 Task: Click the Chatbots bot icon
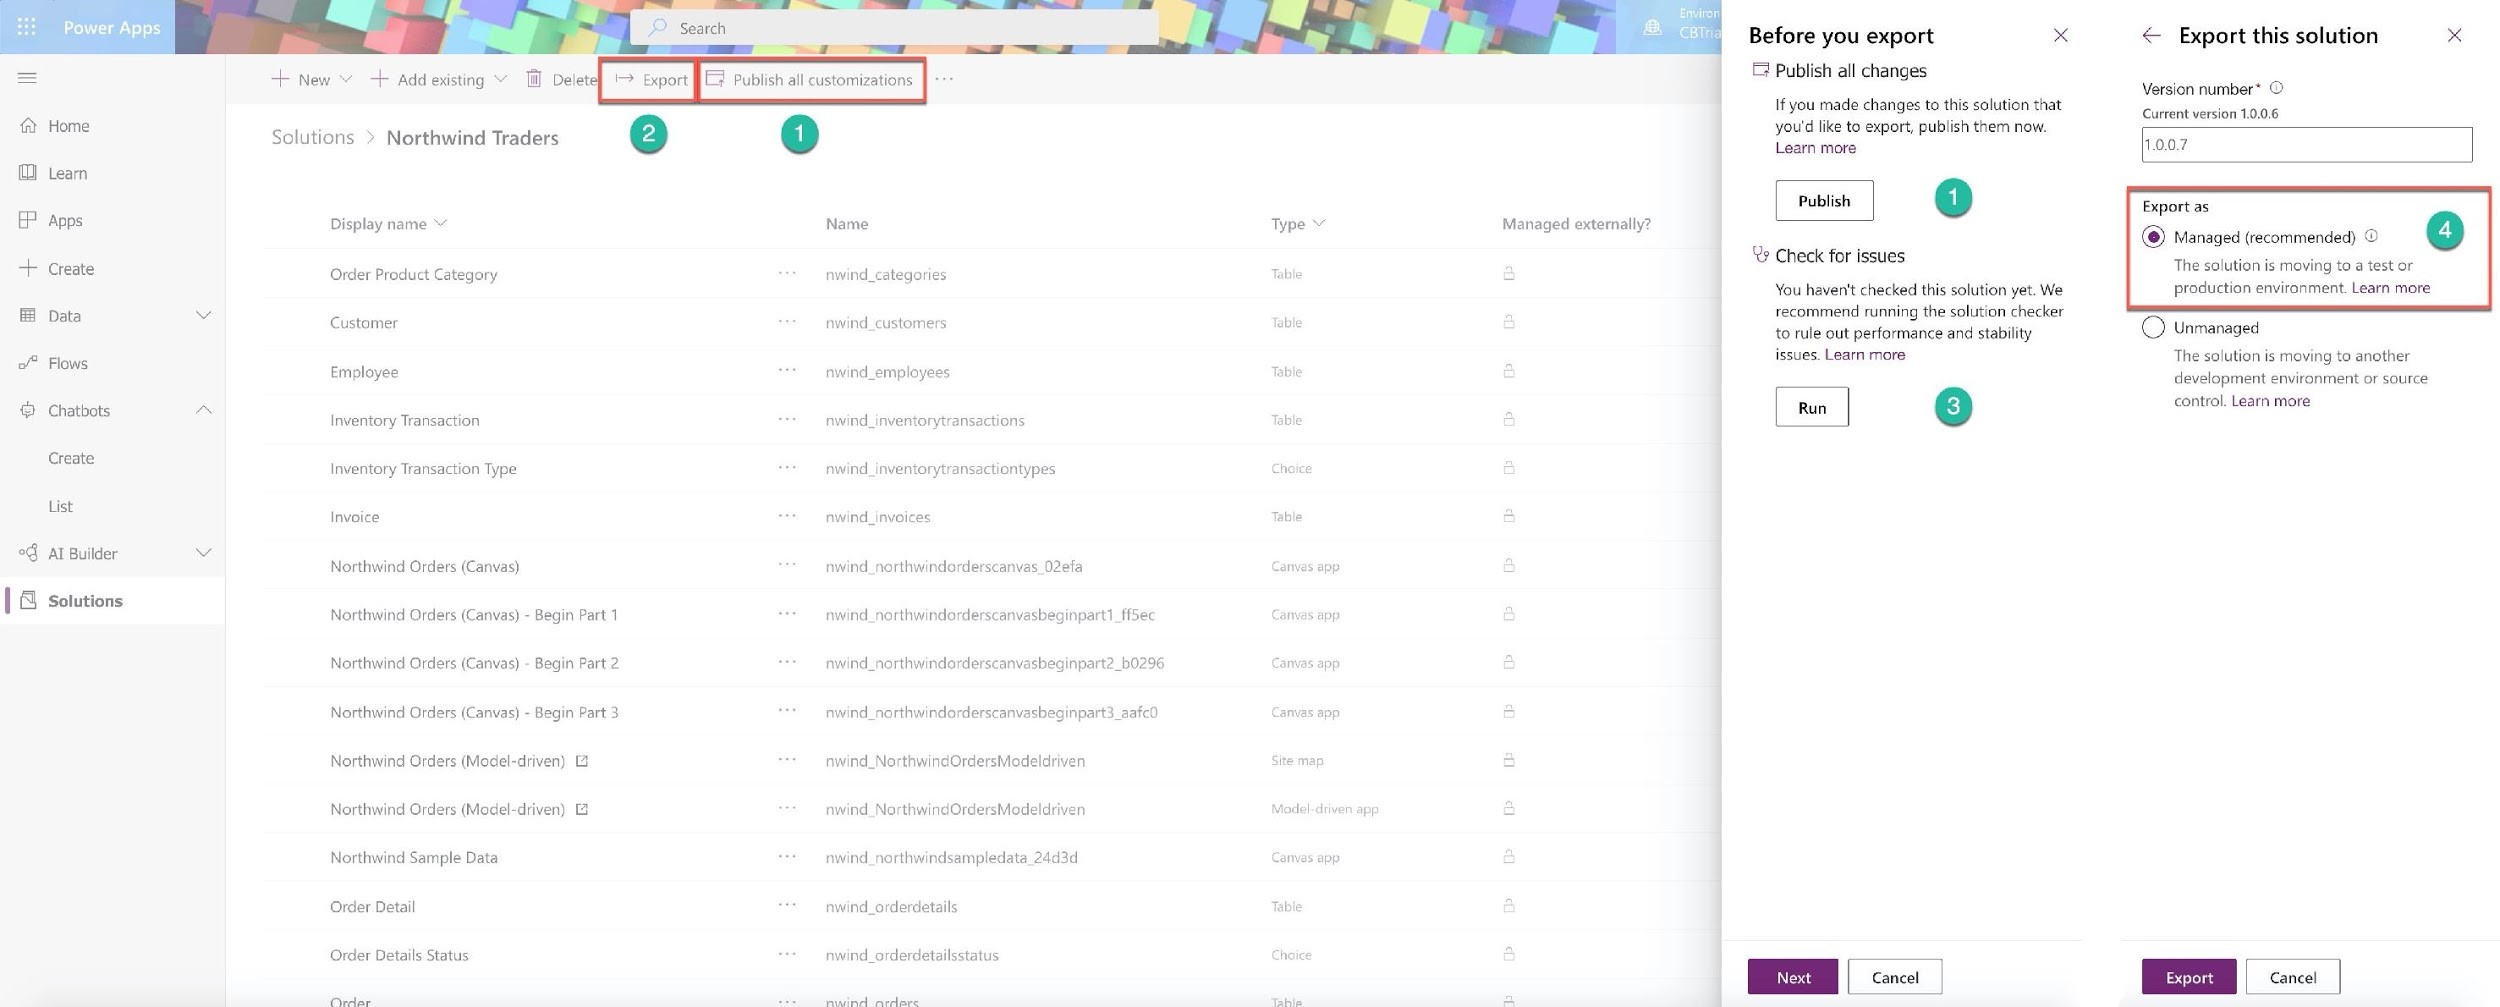tap(28, 410)
